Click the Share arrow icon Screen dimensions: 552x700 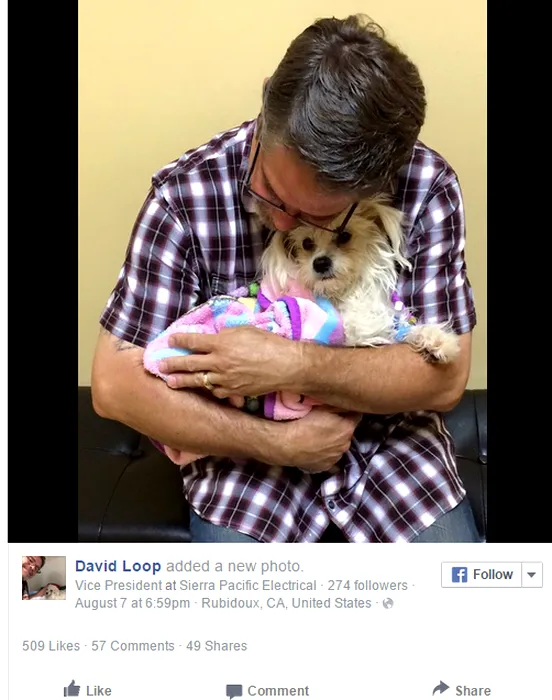tap(441, 688)
